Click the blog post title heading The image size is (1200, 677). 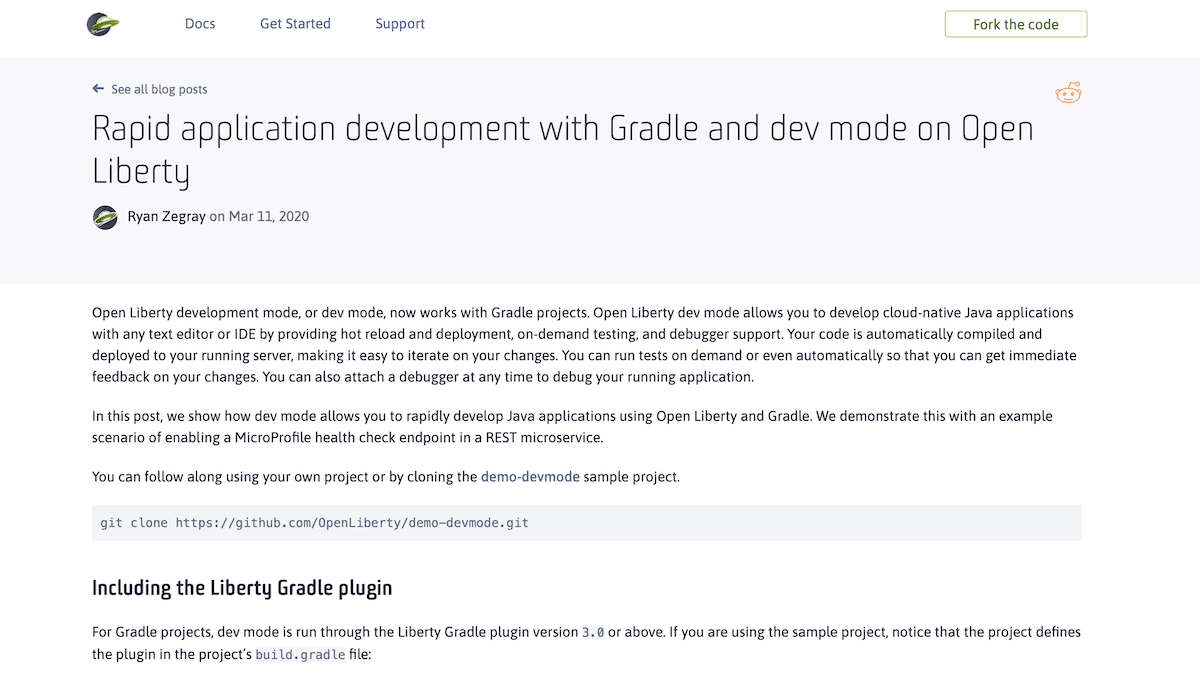click(x=563, y=150)
